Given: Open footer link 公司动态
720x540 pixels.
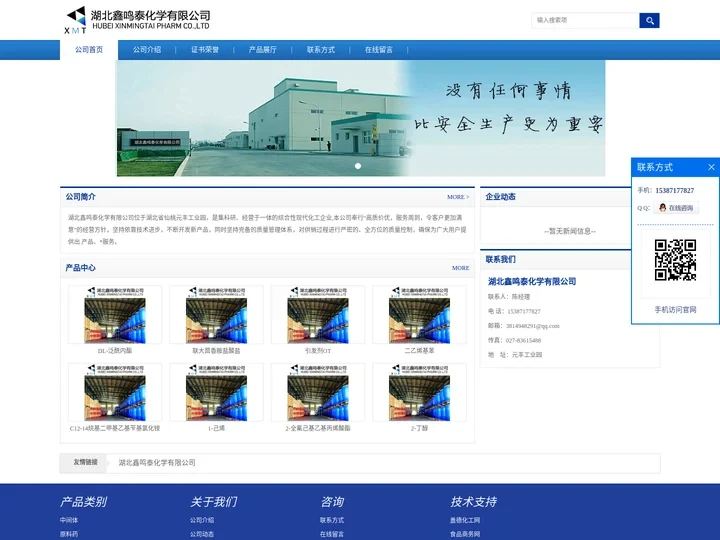Looking at the screenshot, I should [x=202, y=534].
